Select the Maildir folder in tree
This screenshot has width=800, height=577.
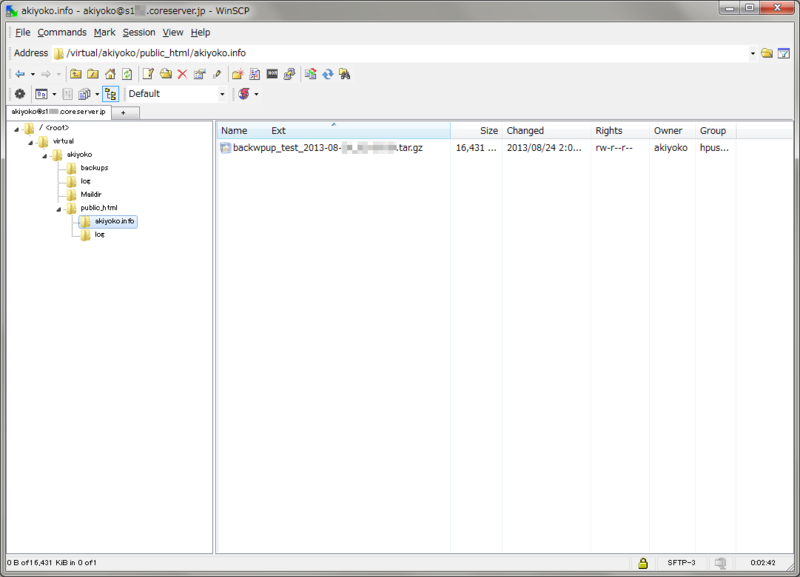[91, 194]
